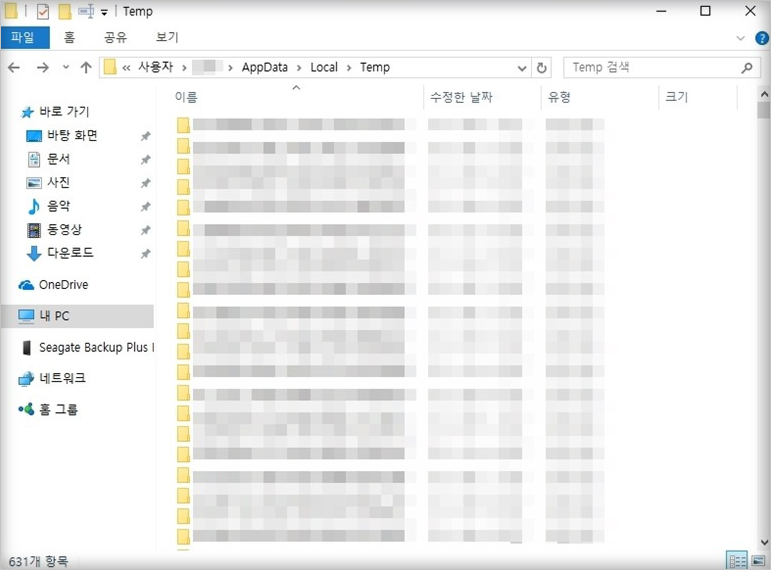This screenshot has width=771, height=570.
Task: Expand chevron after Local in path
Action: [x=349, y=67]
